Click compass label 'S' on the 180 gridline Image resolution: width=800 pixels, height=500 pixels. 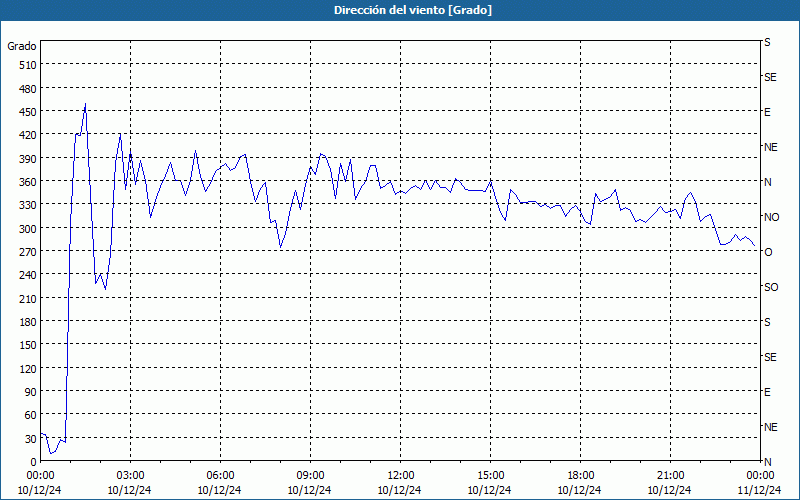767,322
